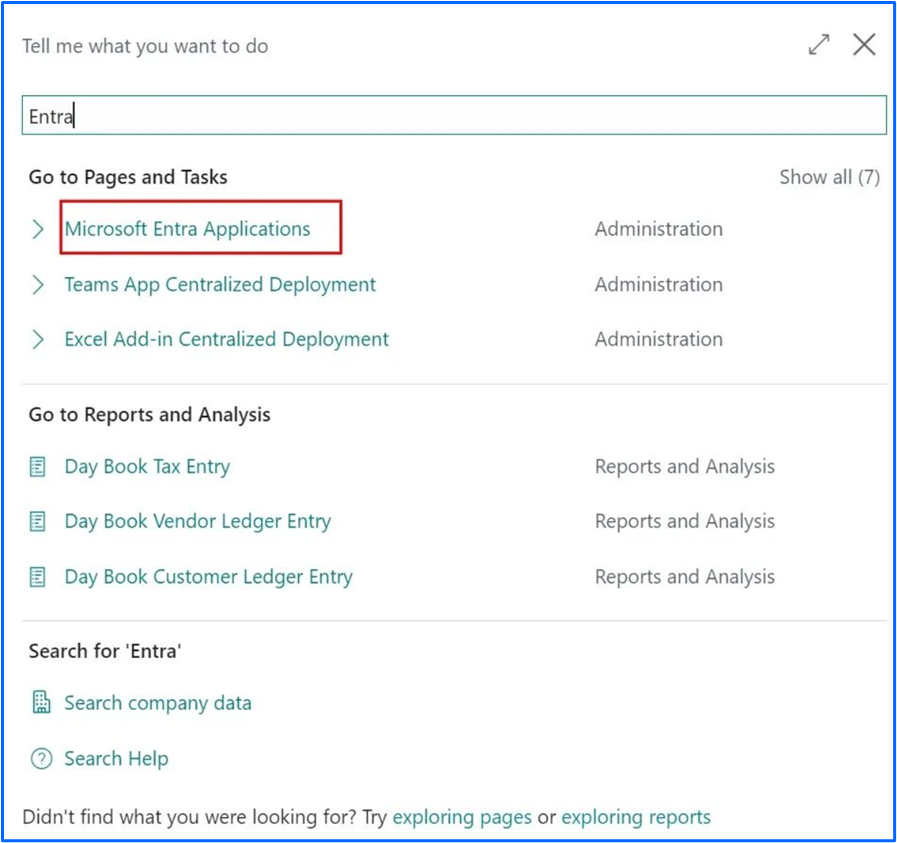Screen dimensions: 897x843
Task: Click Administration label for Microsoft Entra Applications
Action: tap(658, 229)
